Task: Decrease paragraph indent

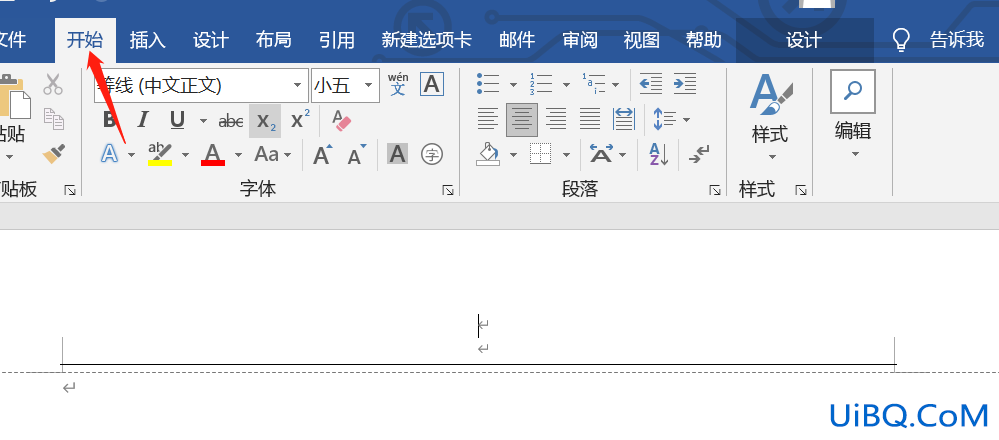Action: (x=650, y=83)
